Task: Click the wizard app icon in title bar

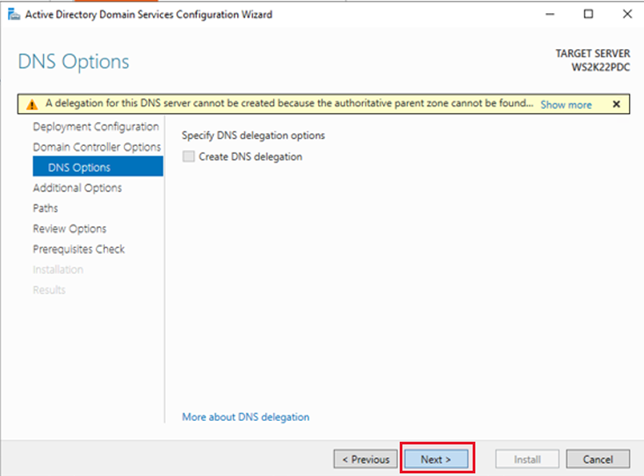Action: pos(14,15)
